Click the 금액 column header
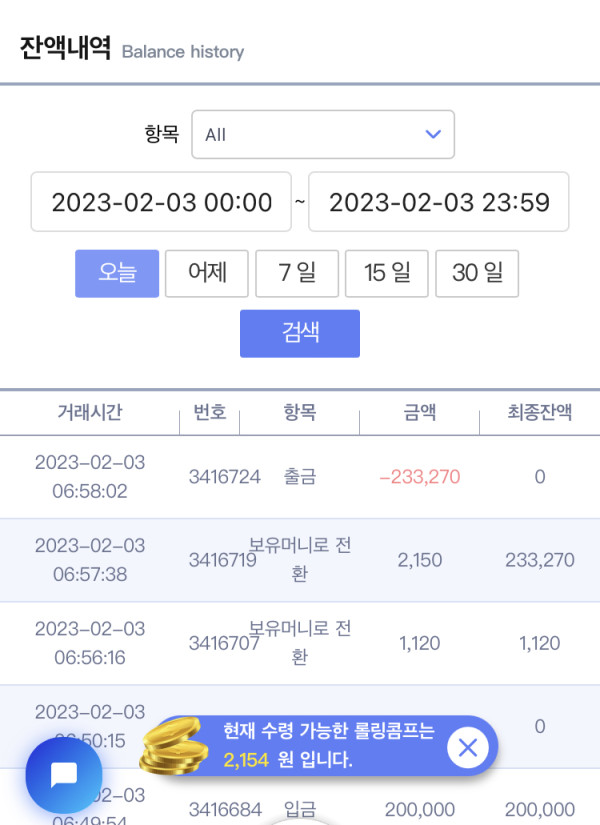The height and width of the screenshot is (825, 600). (x=419, y=412)
